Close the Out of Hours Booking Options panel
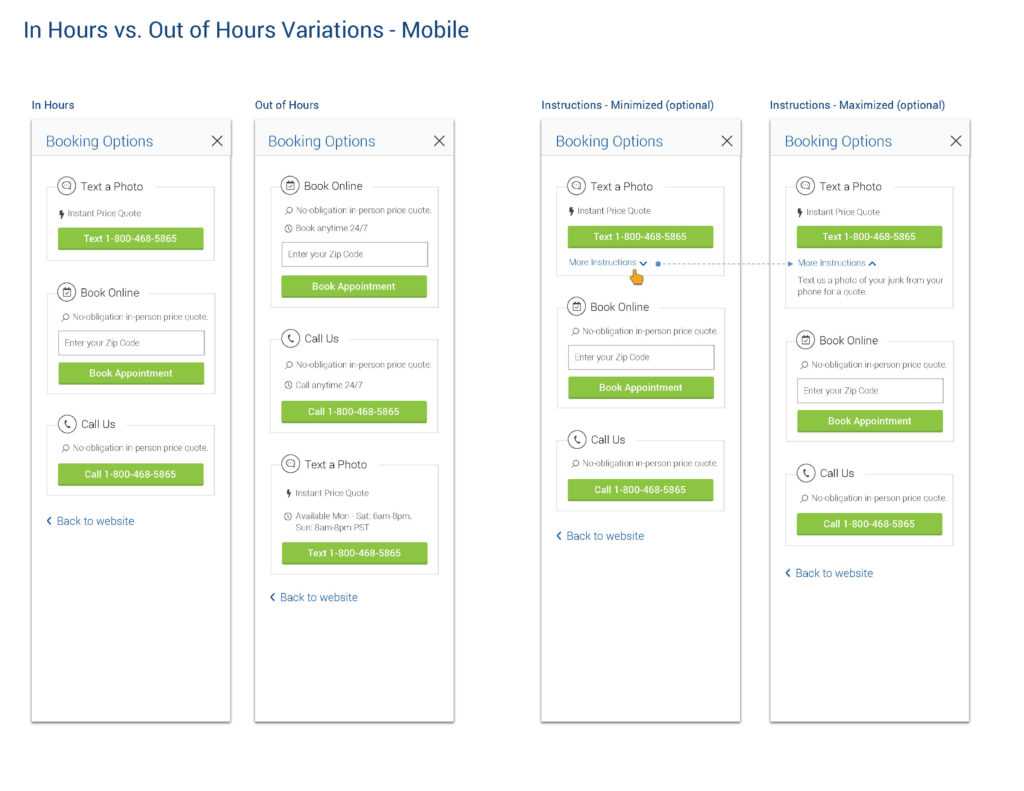Viewport: 1024px width, 791px height. [439, 141]
